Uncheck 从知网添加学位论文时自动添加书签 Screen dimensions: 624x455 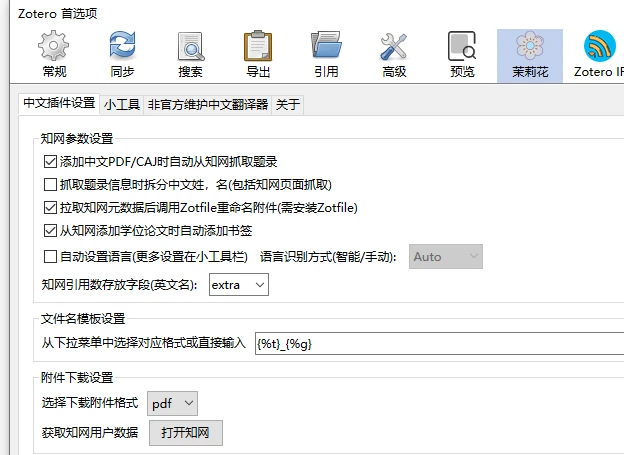tap(50, 231)
